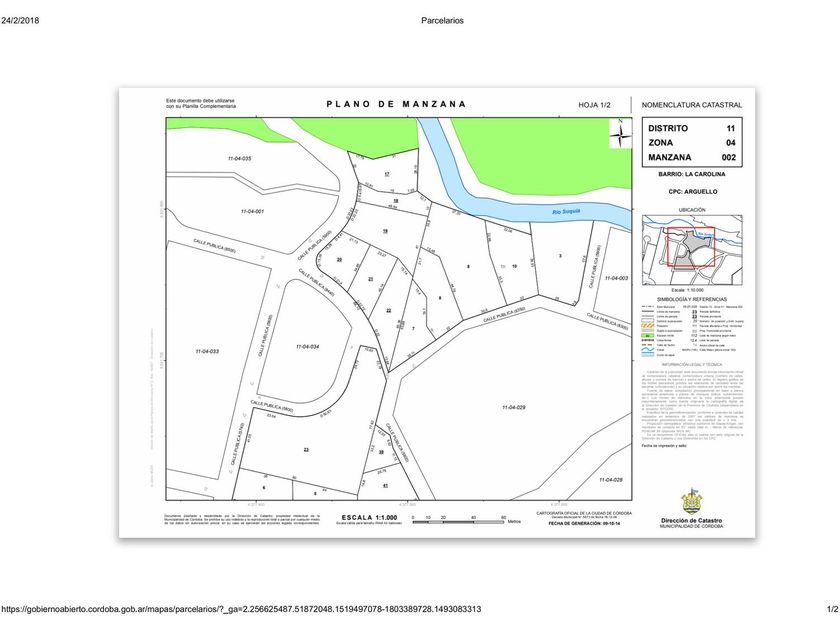Viewport: 840px width, 630px height.
Task: Click the "CPC: ARGUELLO" text
Action: tap(692, 191)
